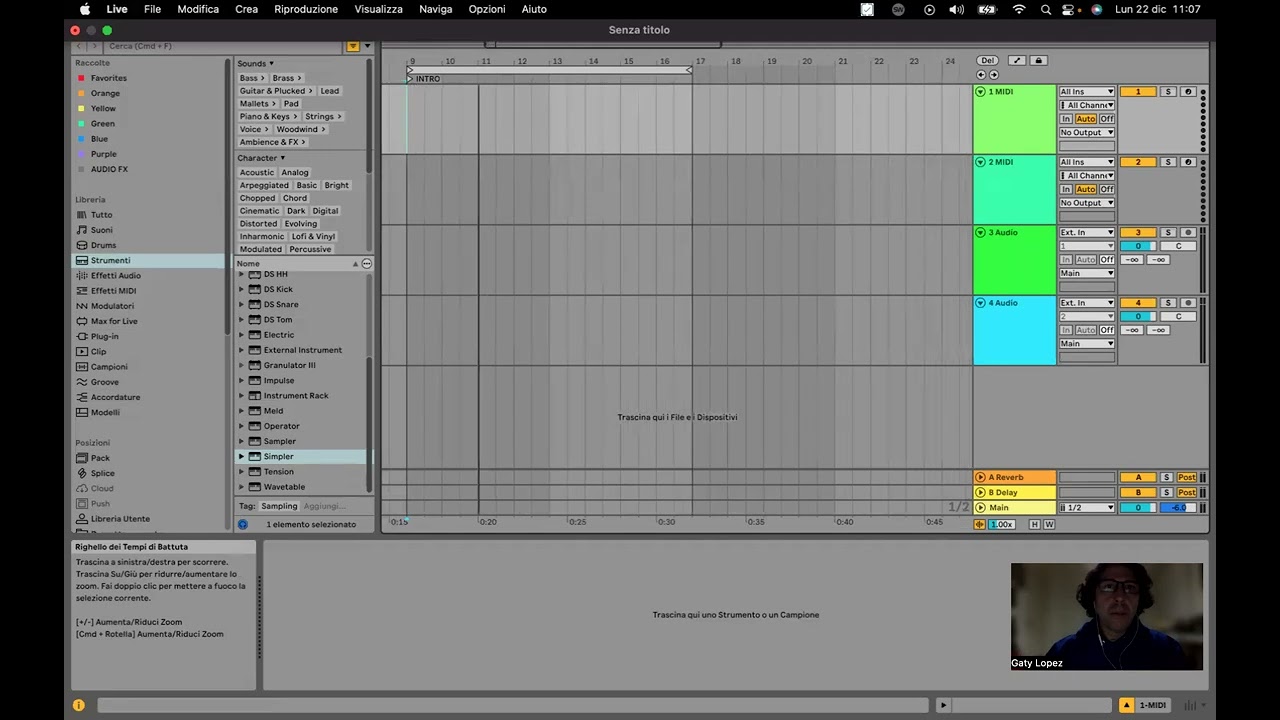Image resolution: width=1280 pixels, height=720 pixels.
Task: Open the File menu
Action: click(152, 9)
